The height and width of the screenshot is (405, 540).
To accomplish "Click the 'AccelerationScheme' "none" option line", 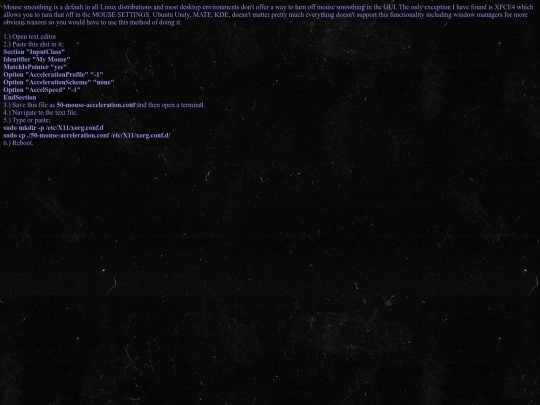I will [59, 82].
